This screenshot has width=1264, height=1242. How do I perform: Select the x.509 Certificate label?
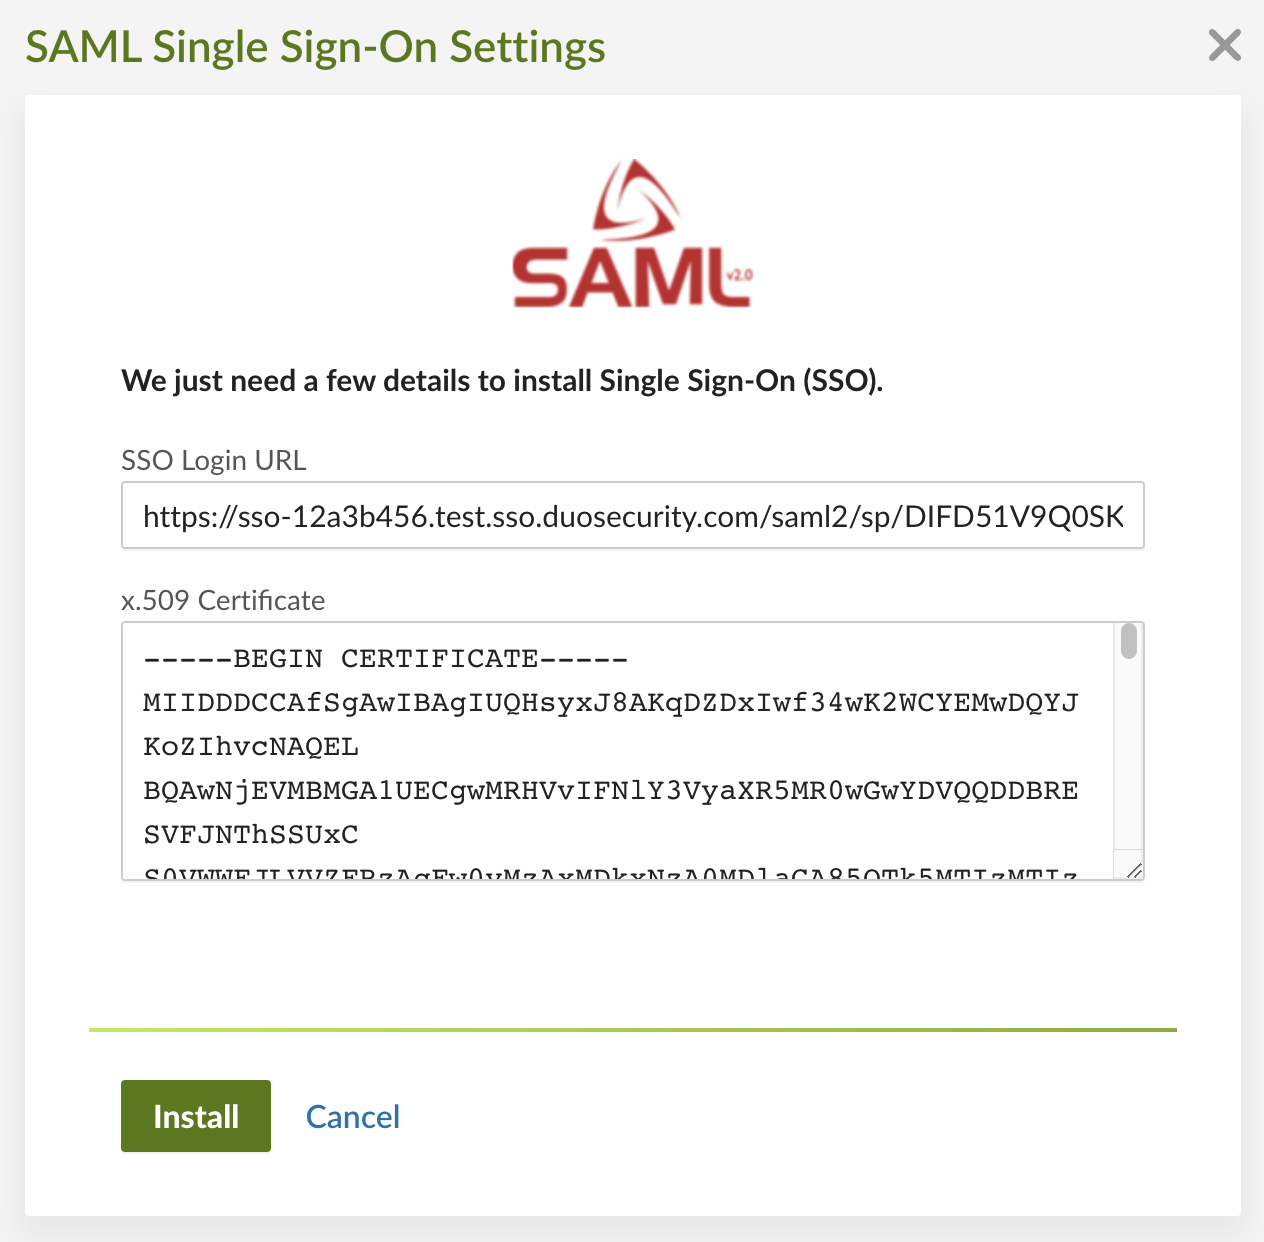click(222, 600)
